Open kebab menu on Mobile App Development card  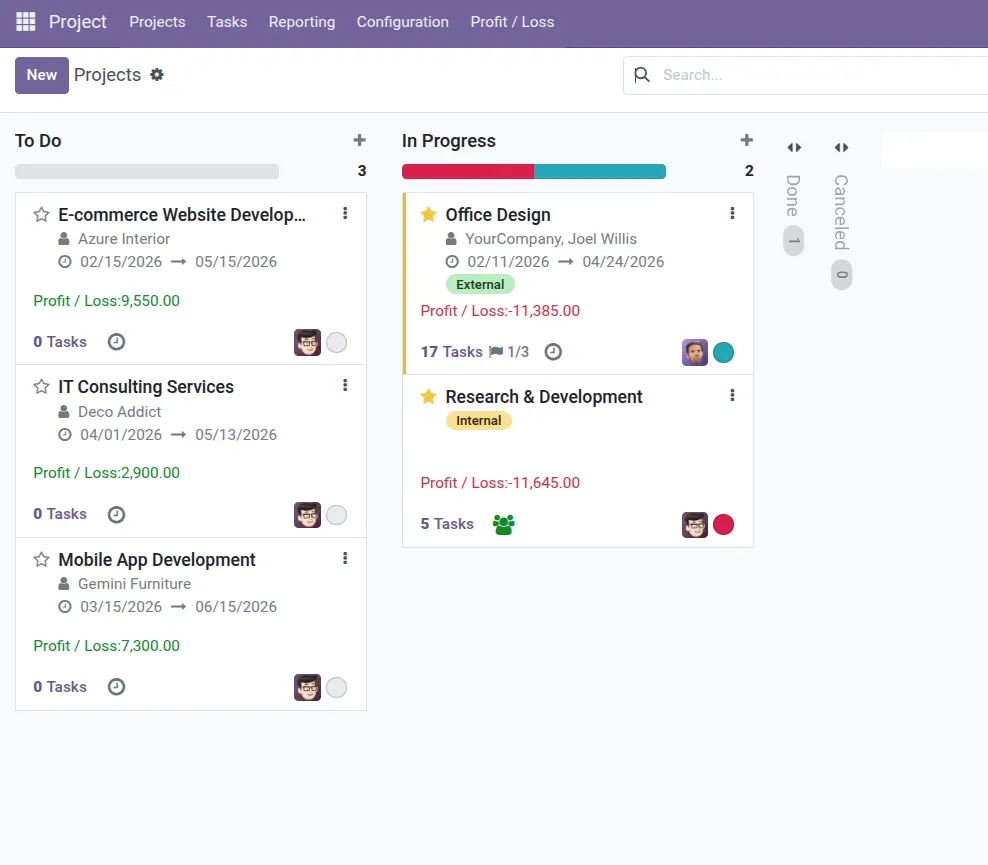(345, 558)
